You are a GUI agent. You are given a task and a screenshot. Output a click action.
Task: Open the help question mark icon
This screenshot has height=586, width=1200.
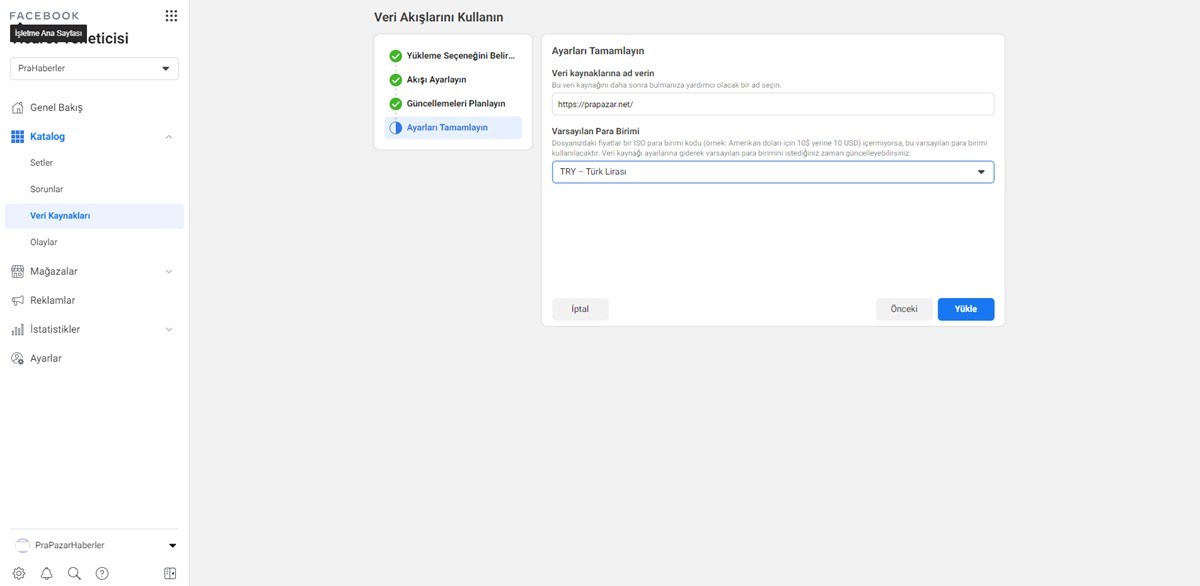(102, 574)
